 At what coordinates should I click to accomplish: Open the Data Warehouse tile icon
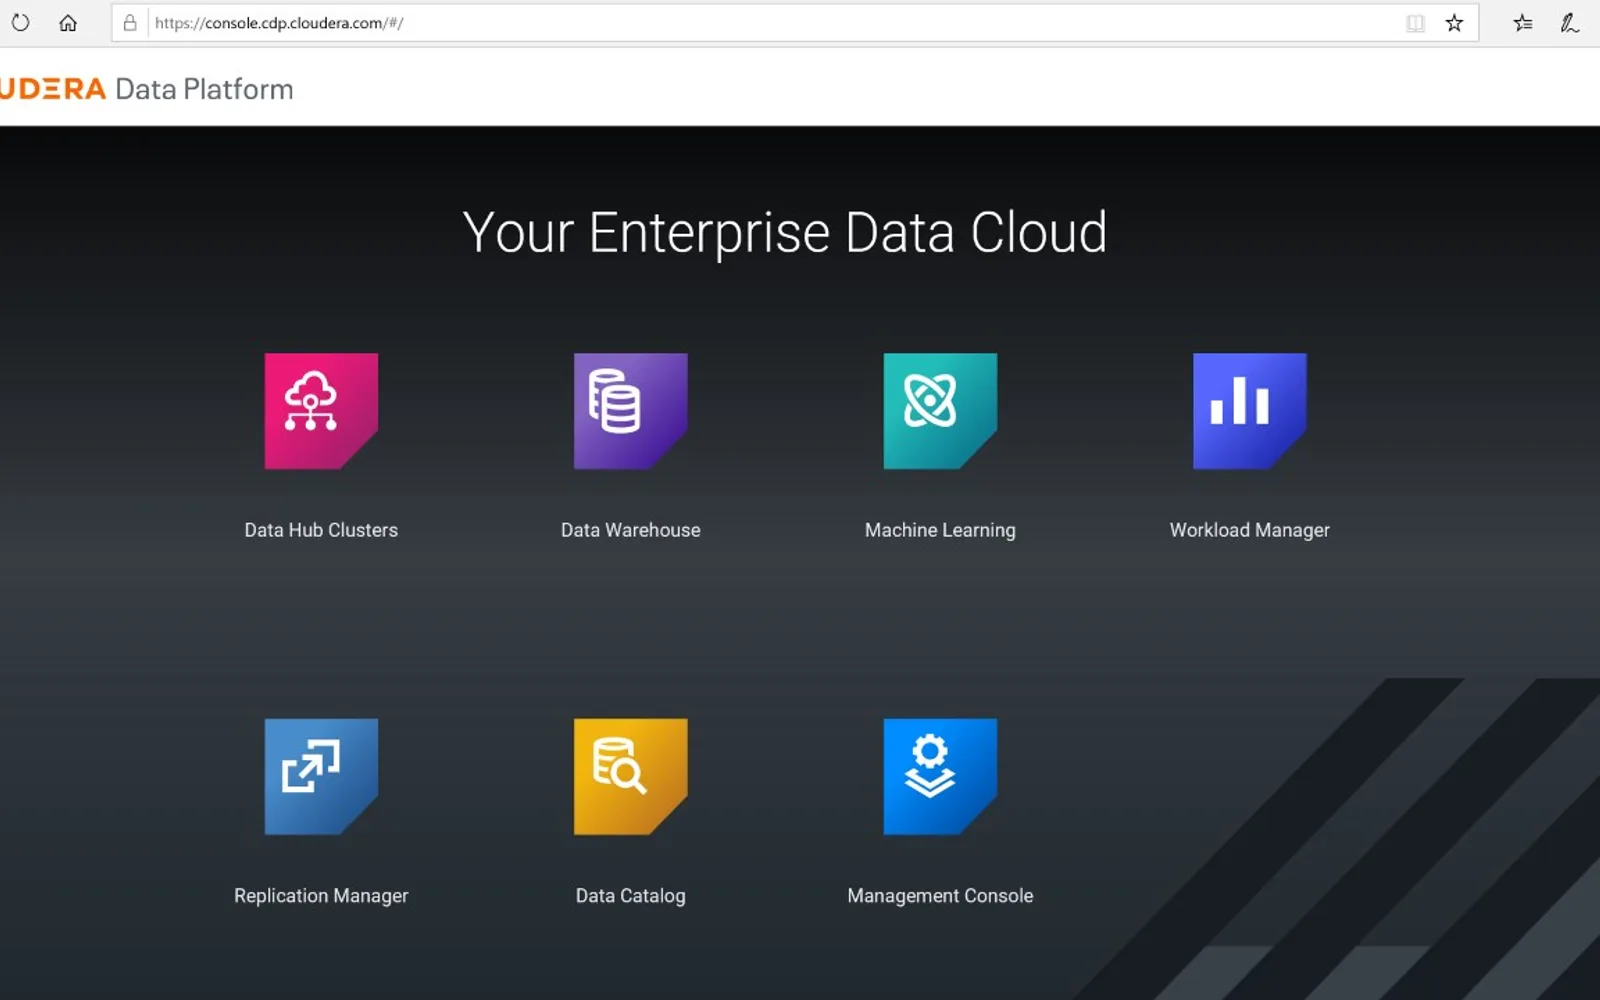pos(631,411)
